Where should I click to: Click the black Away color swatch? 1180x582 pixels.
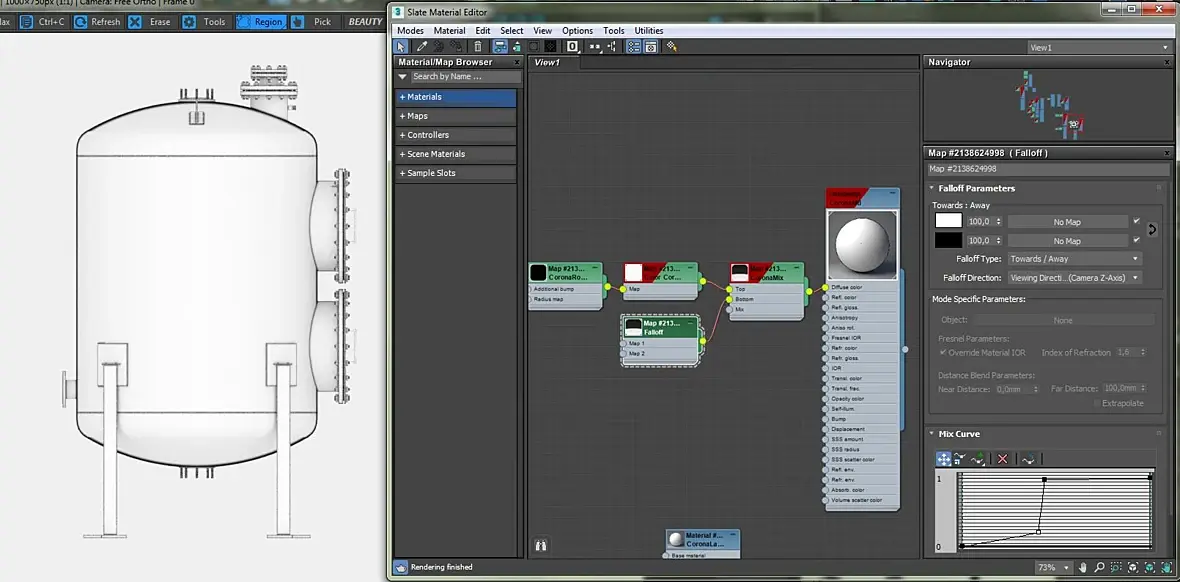(948, 240)
